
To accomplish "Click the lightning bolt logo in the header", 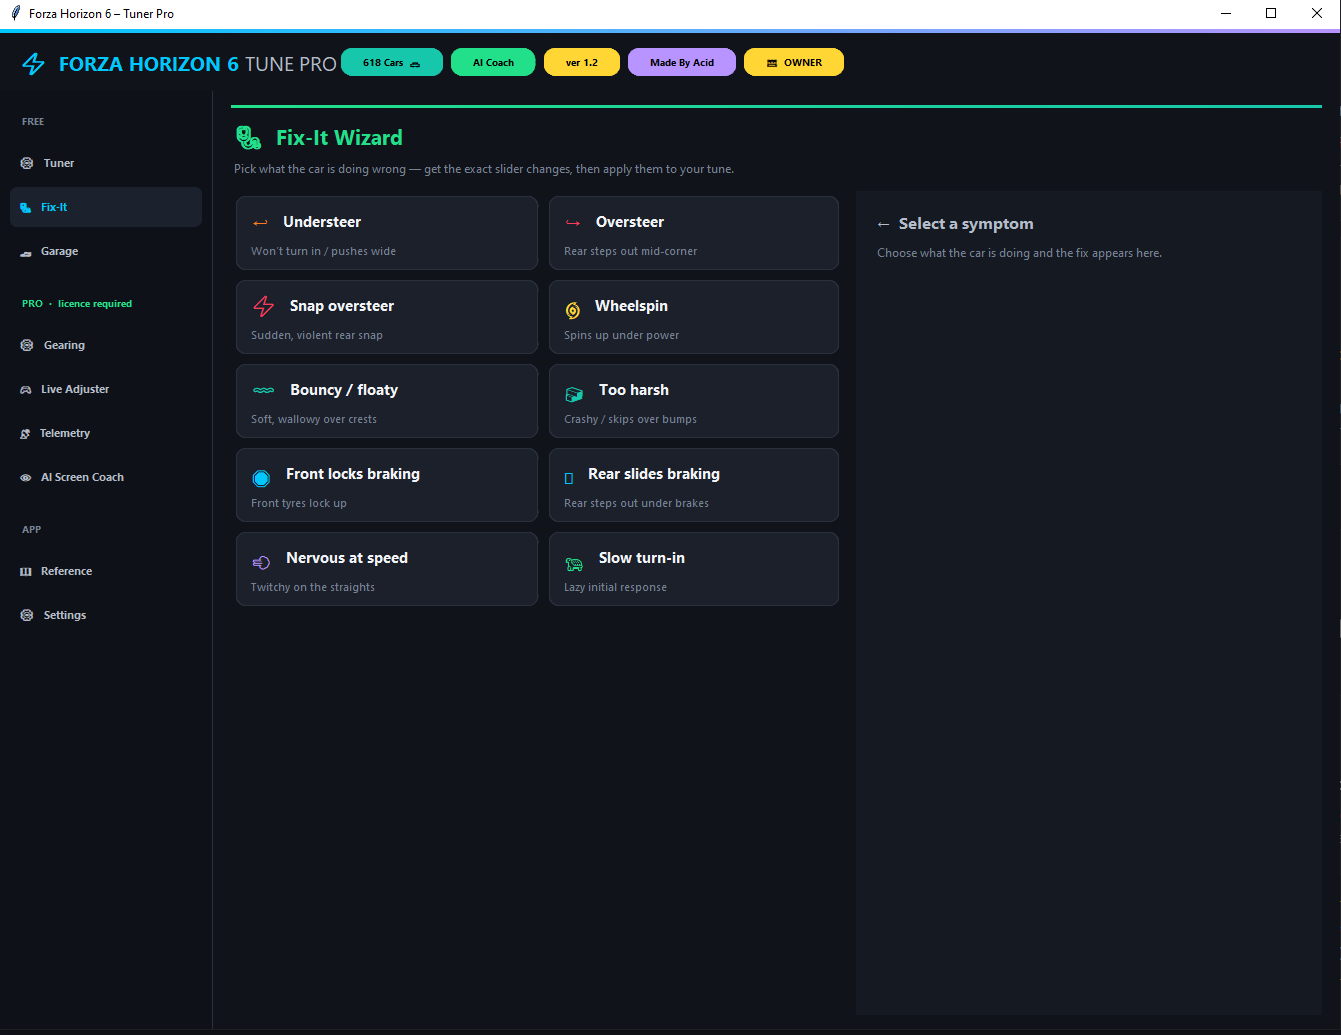I will click(x=33, y=64).
